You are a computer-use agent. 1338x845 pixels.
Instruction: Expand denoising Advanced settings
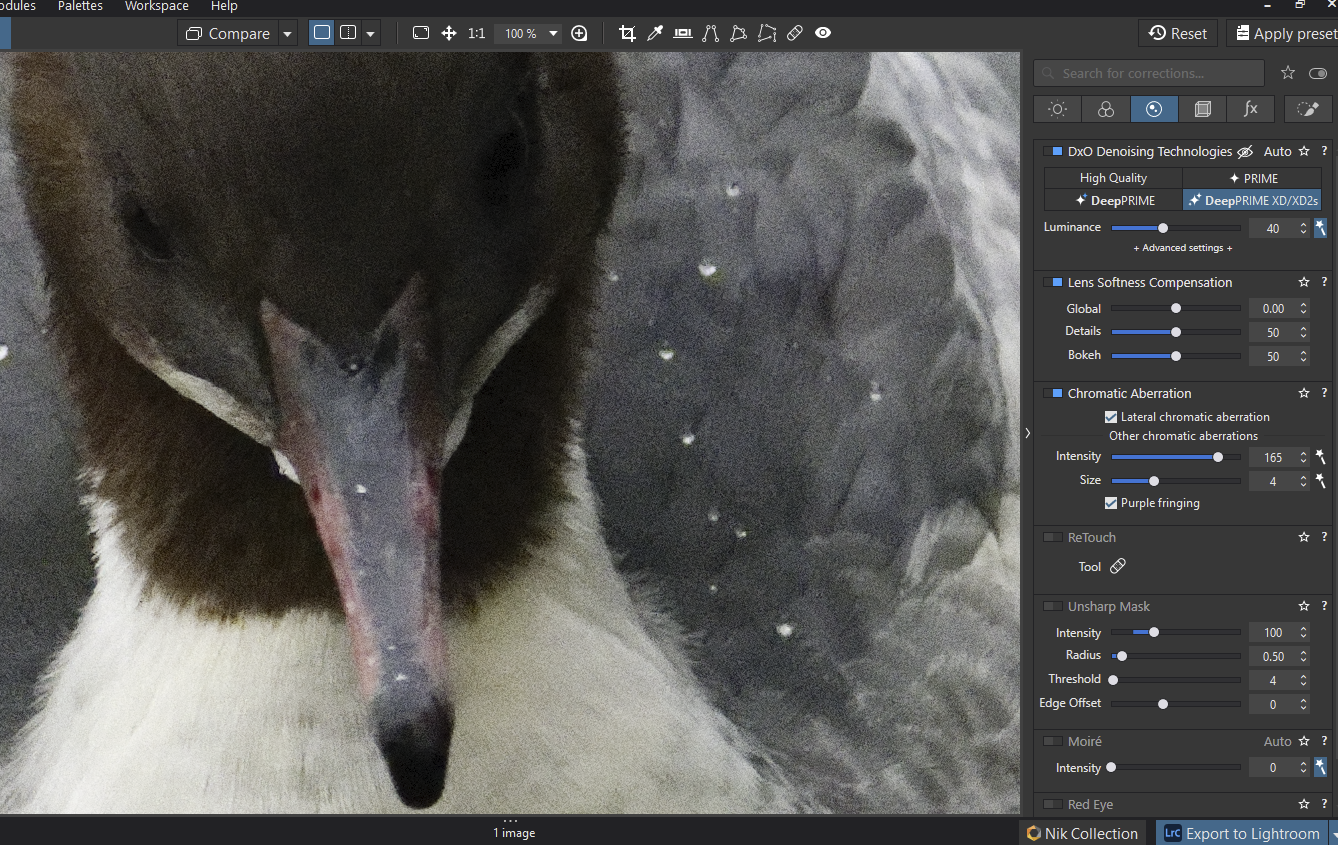tap(1183, 248)
